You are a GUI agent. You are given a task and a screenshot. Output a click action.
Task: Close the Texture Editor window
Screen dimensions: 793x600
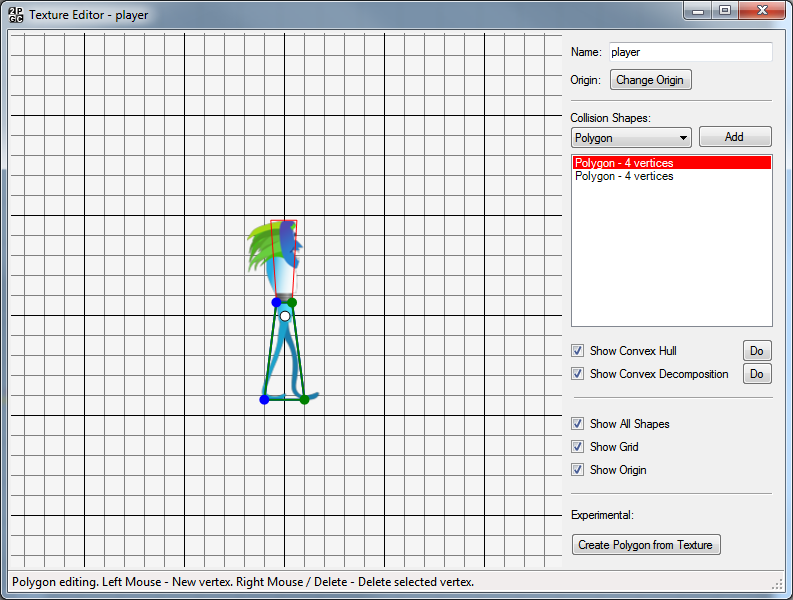pyautogui.click(x=762, y=11)
